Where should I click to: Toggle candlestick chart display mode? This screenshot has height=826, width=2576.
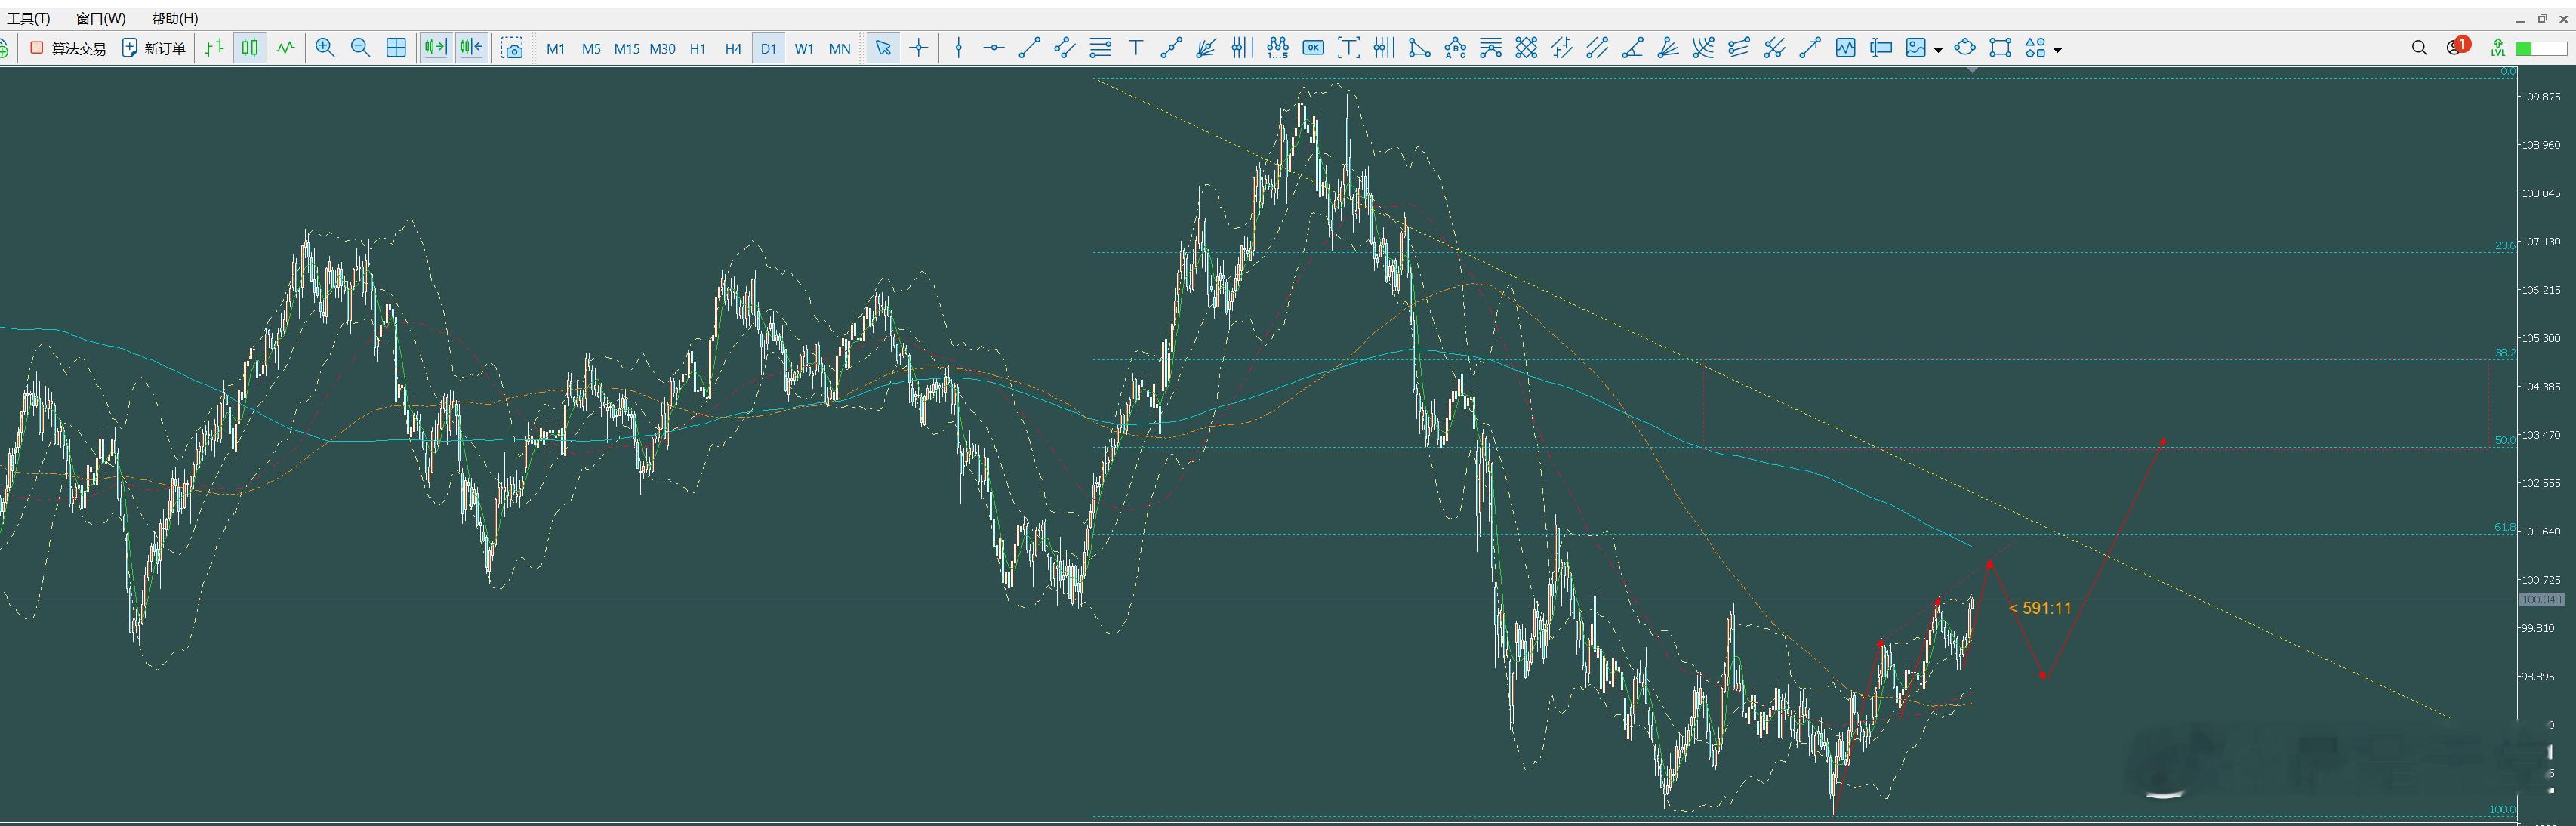(x=249, y=48)
